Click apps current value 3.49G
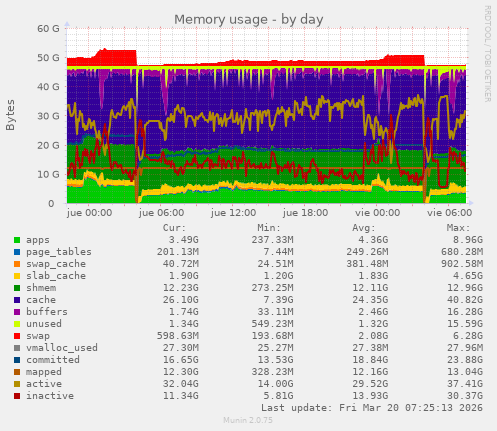497x431 pixels. 183,240
